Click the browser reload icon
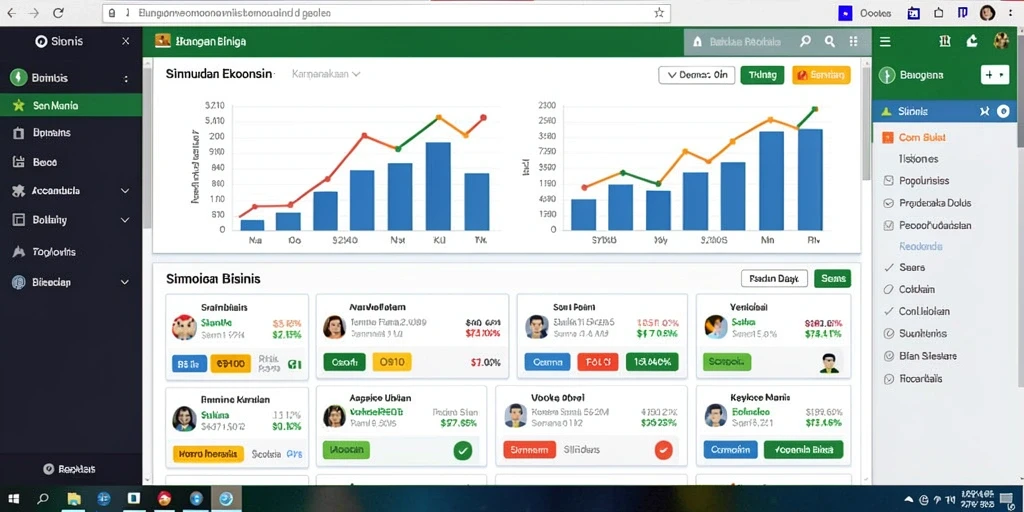 tap(58, 12)
